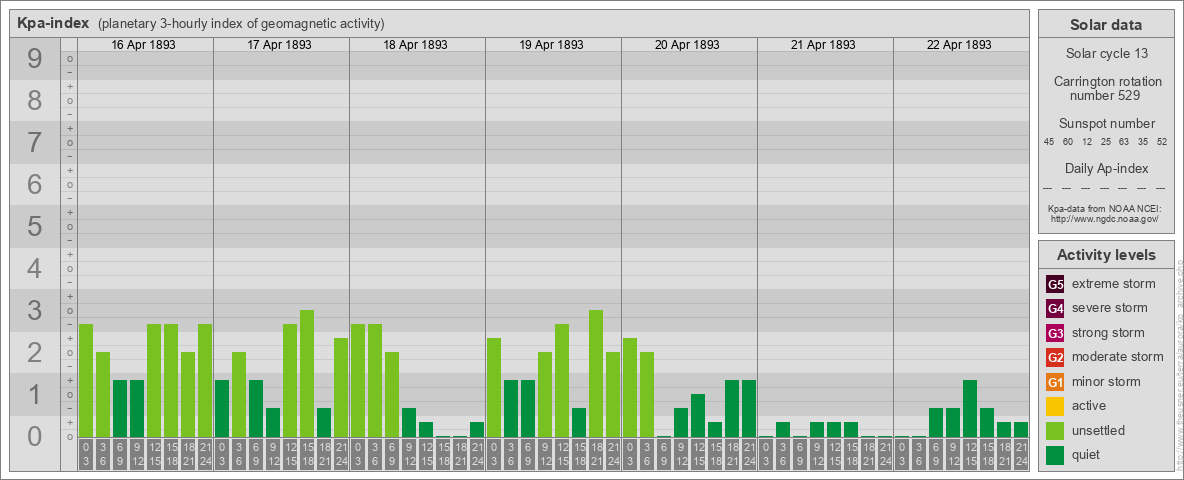Screen dimensions: 1184x480
Task: Click the light green unsettled legend swatch
Action: [x=1056, y=430]
